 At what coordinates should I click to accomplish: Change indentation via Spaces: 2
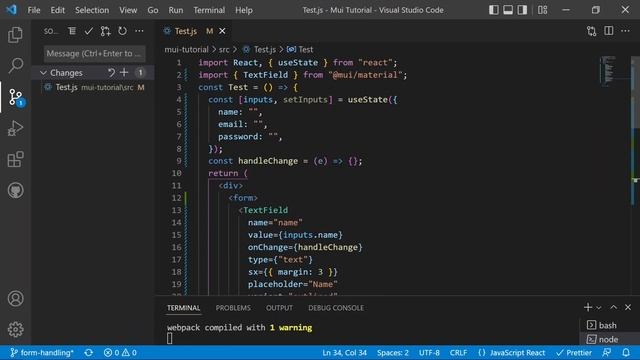[x=393, y=353]
